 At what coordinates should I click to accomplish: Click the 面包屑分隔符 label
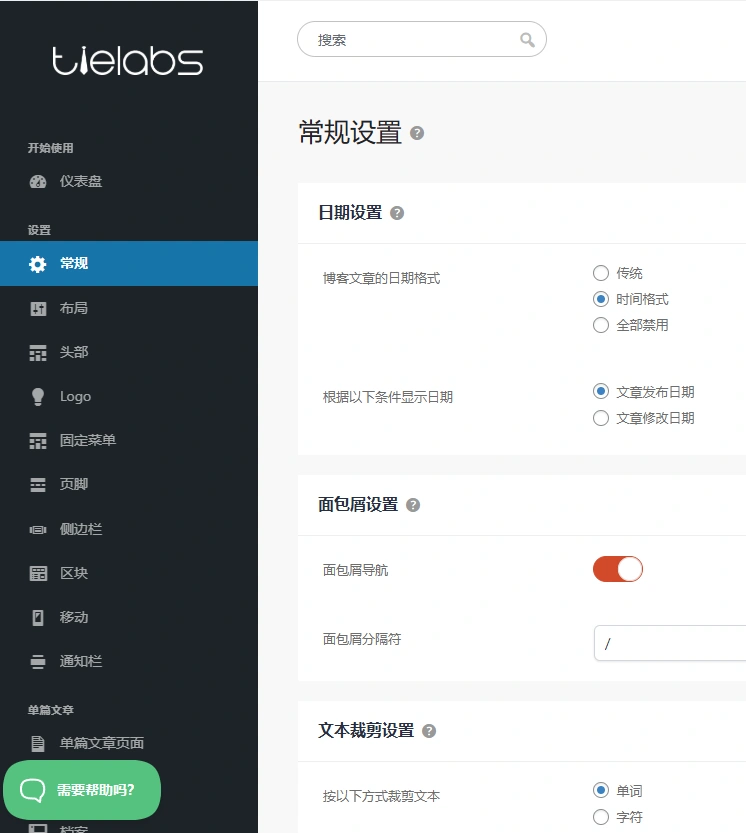(362, 639)
